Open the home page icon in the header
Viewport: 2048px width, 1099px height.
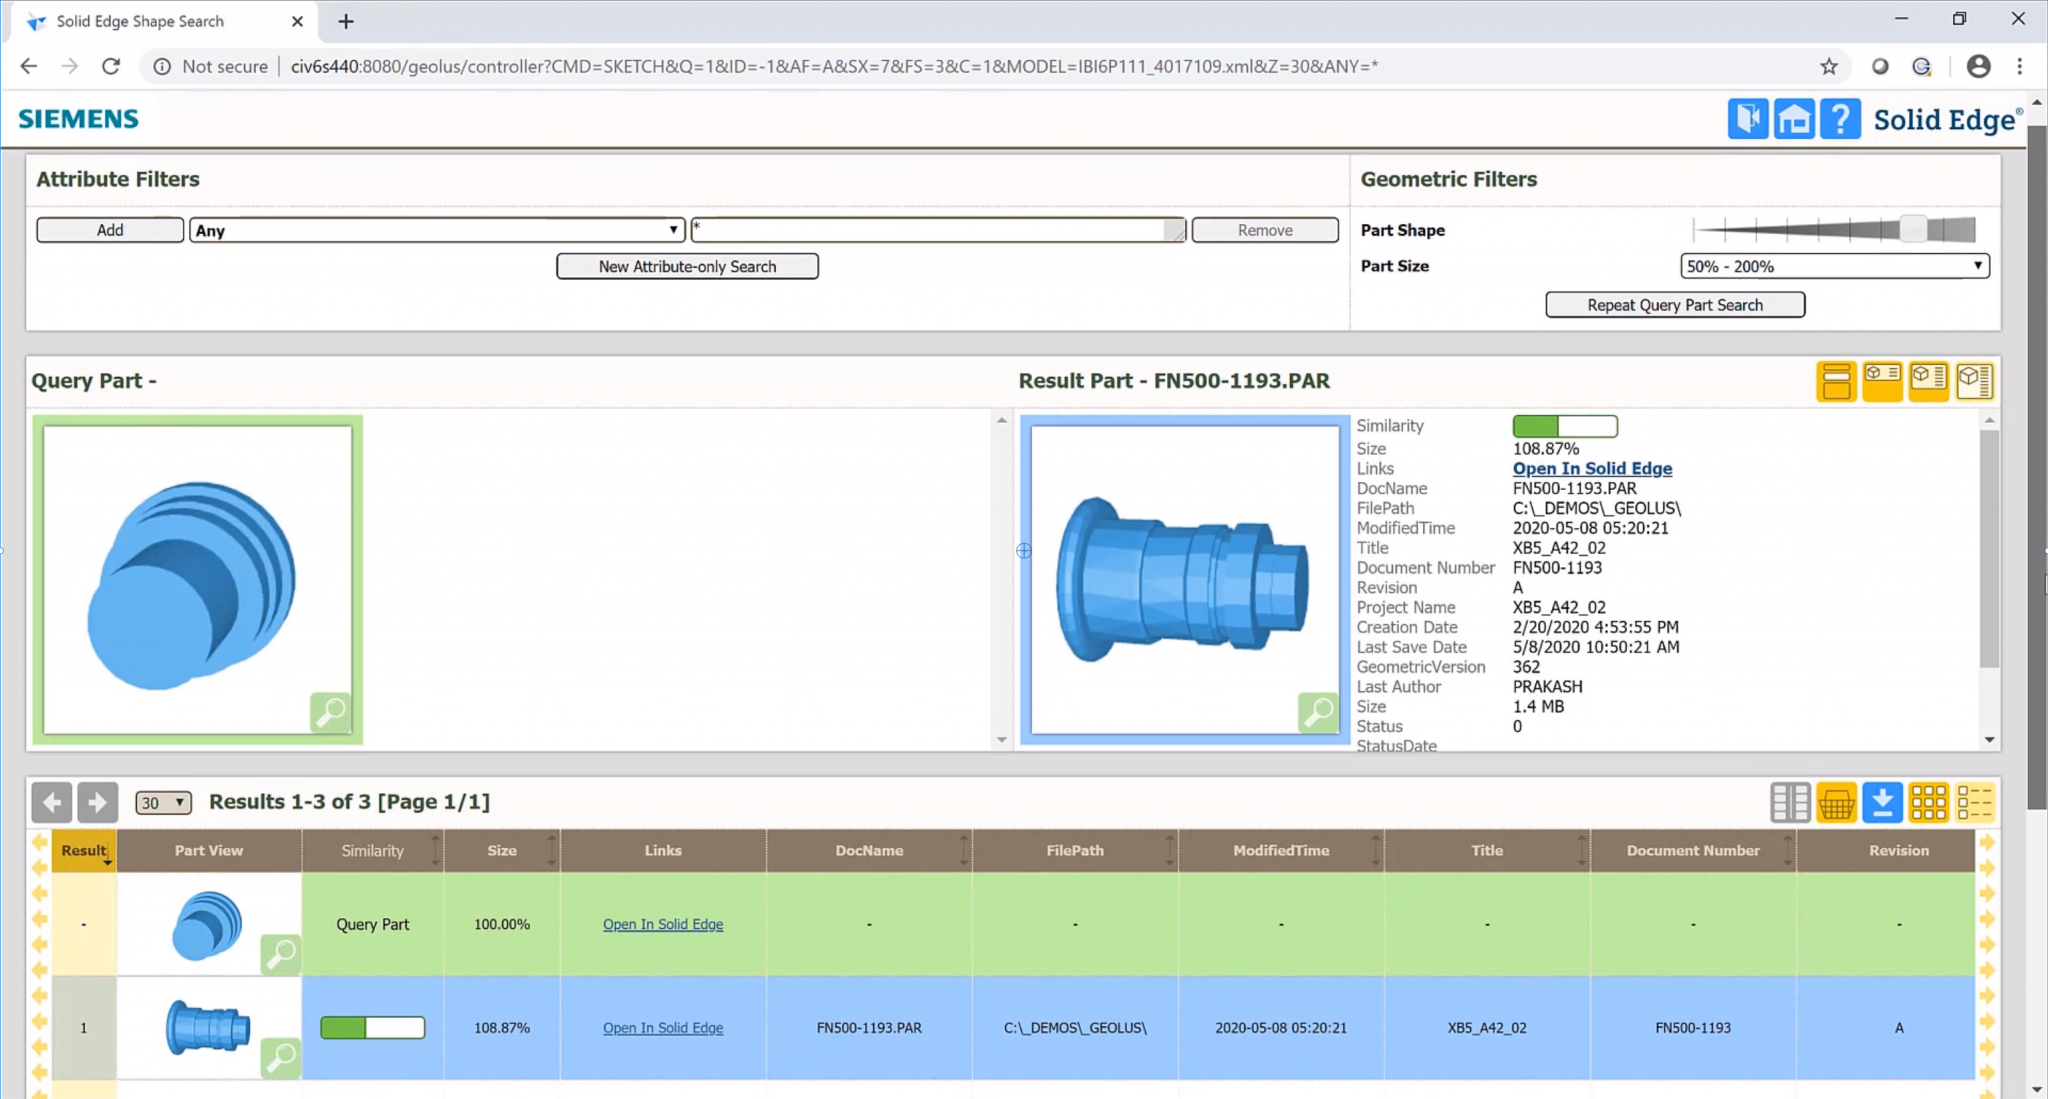[1793, 118]
